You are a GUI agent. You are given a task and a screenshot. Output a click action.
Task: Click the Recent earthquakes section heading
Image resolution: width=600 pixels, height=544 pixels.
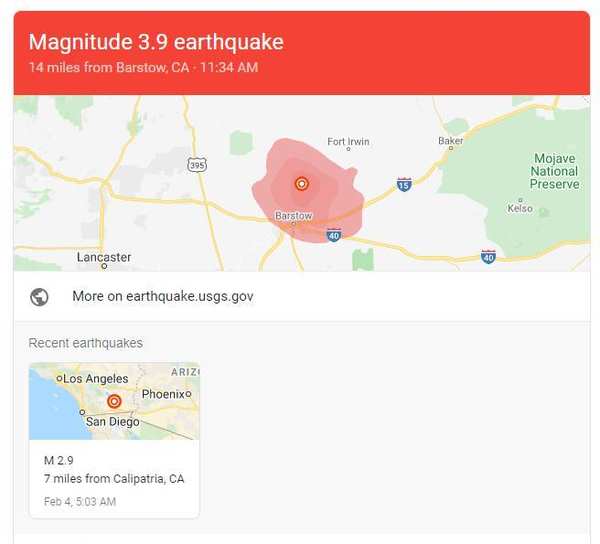coord(86,343)
